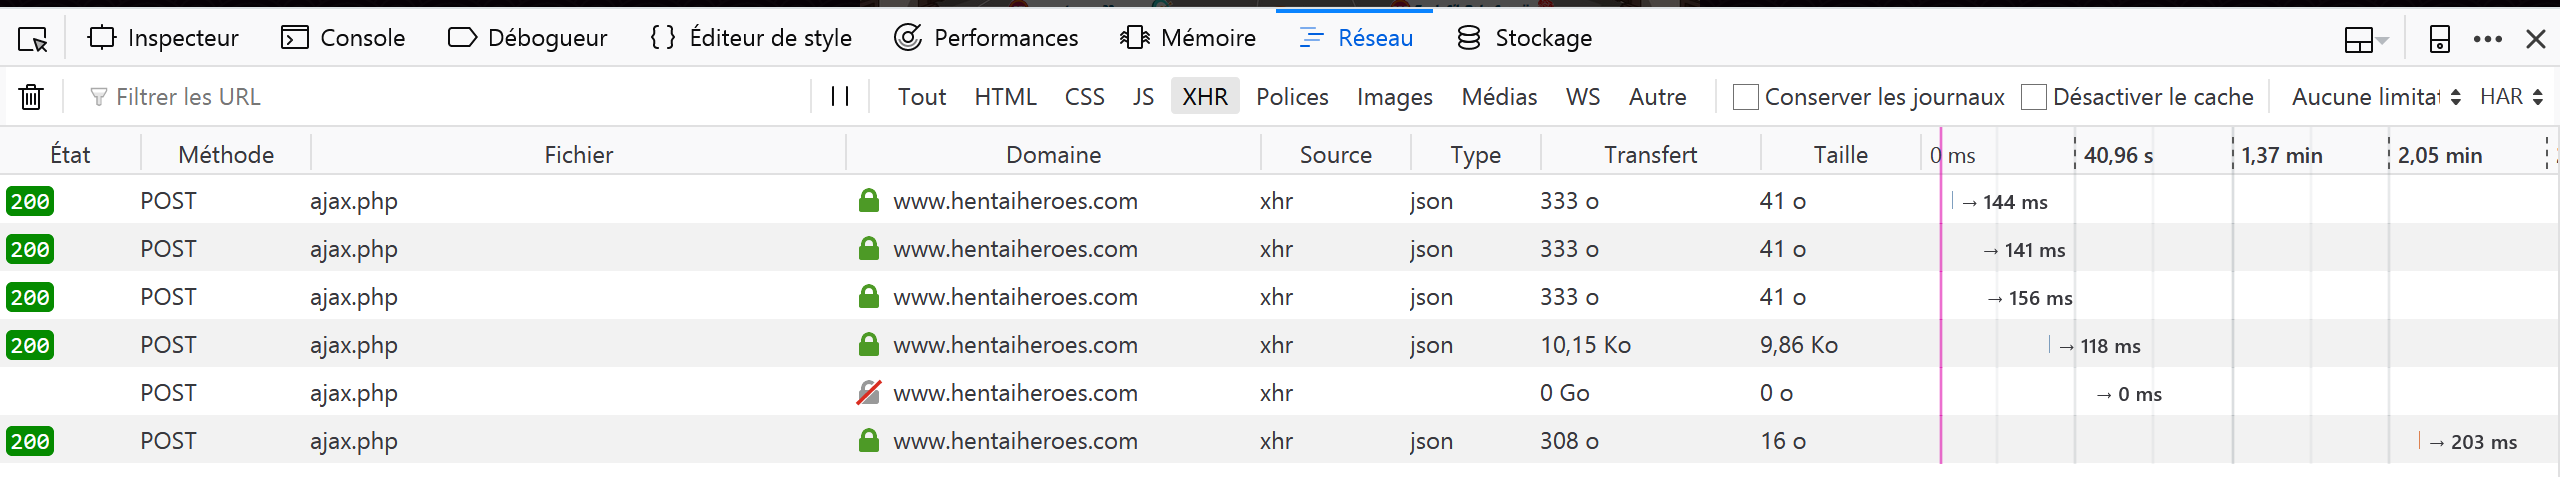Open responsive design mode icon
2560x477 pixels.
[2439, 39]
